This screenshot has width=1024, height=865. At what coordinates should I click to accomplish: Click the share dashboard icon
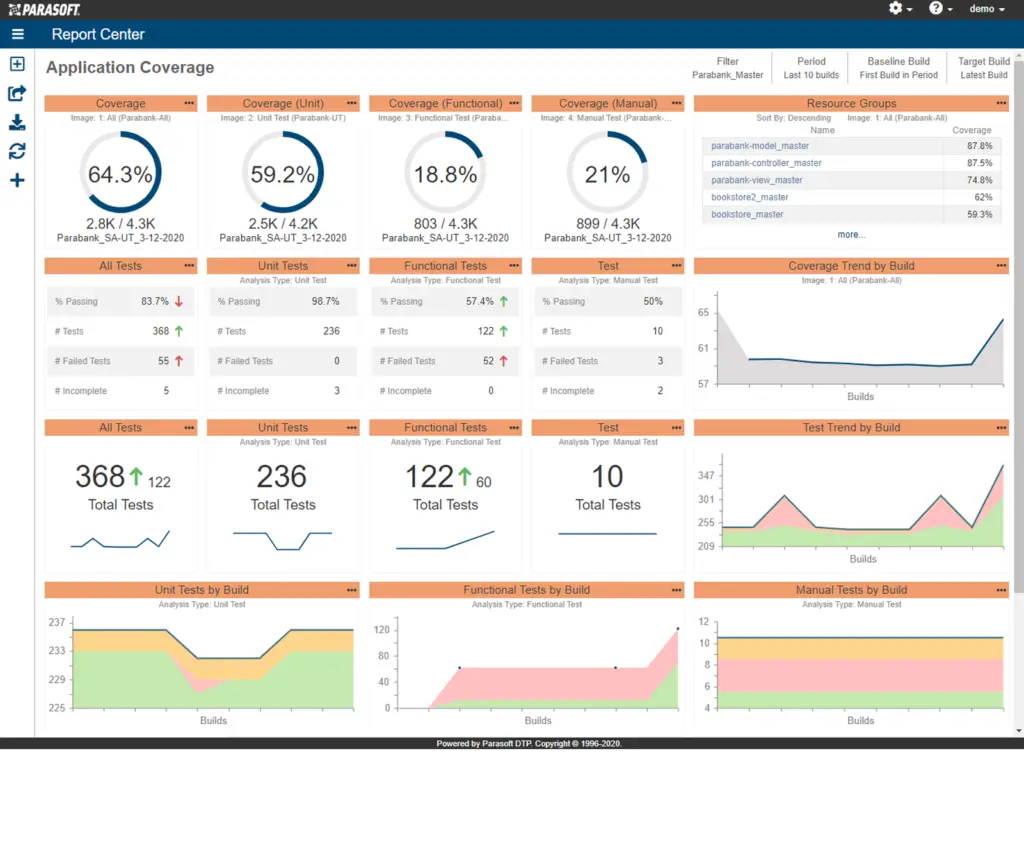(17, 93)
